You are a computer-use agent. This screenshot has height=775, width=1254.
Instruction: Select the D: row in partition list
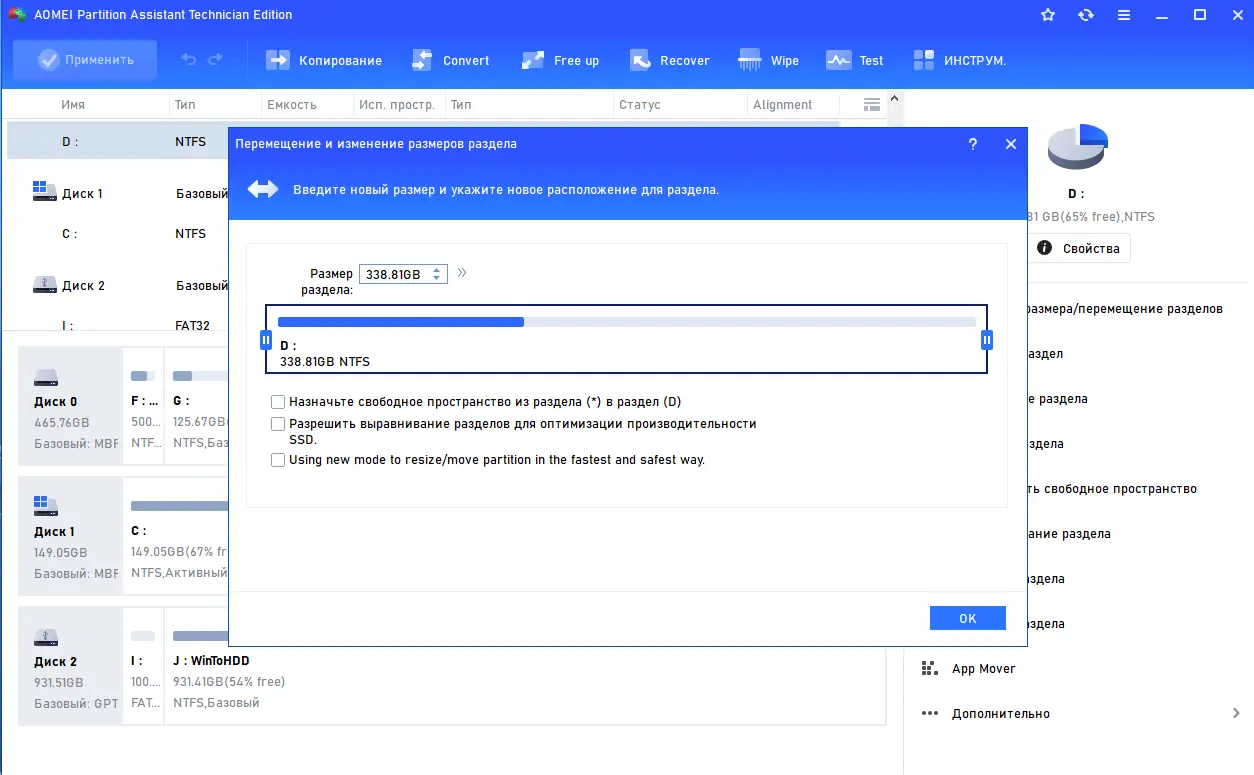click(x=118, y=141)
